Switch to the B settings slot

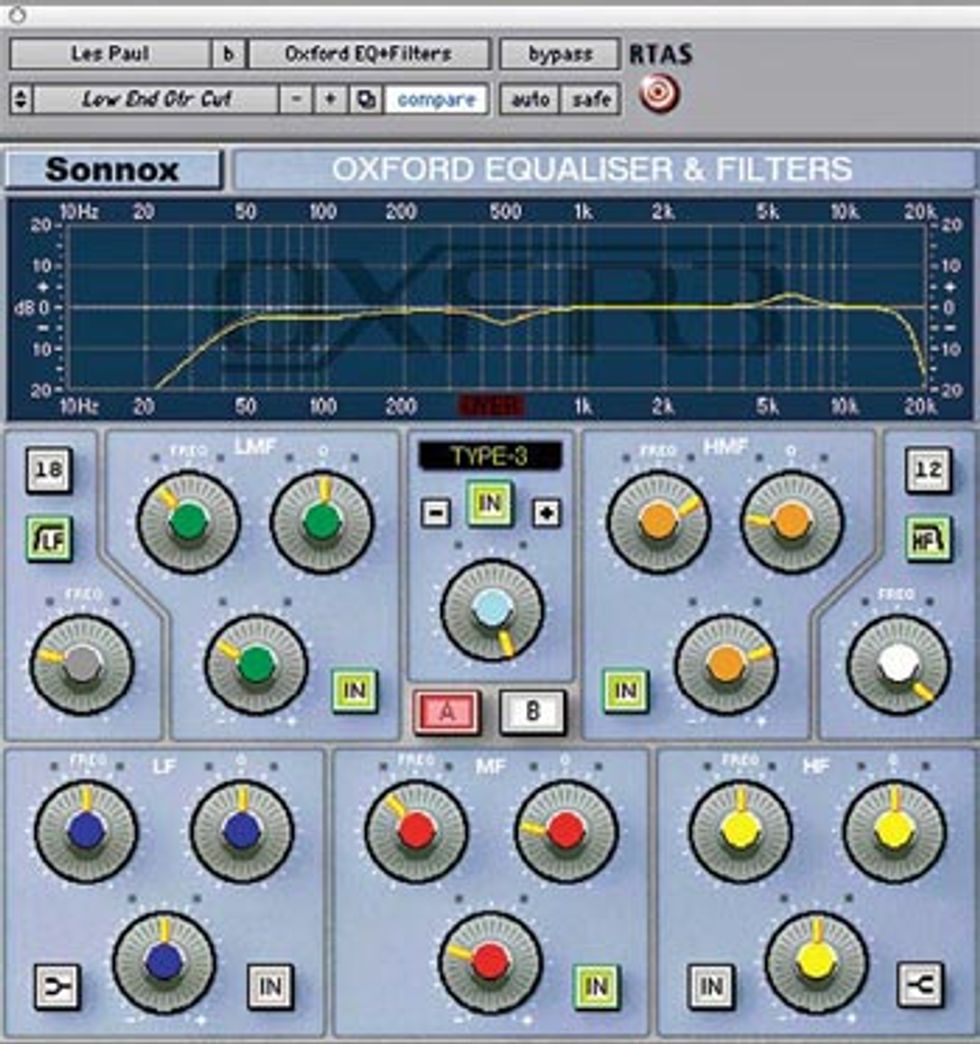pyautogui.click(x=533, y=712)
